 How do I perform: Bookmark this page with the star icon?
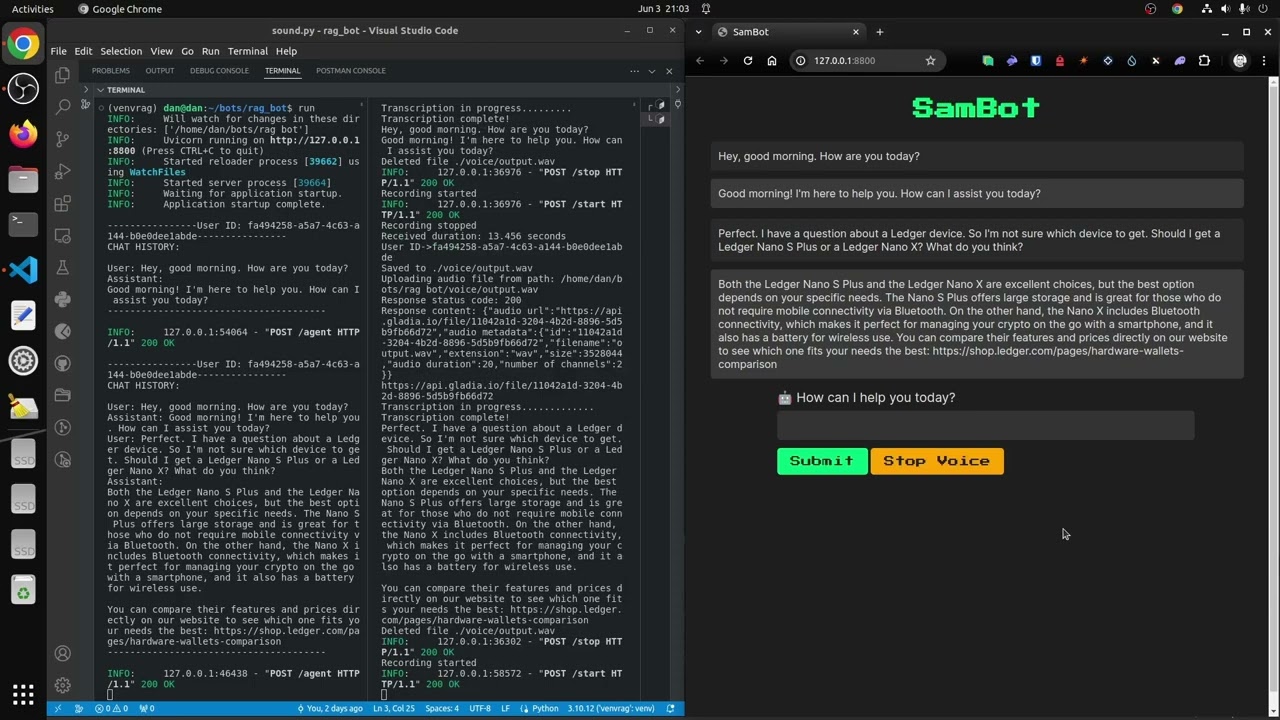[930, 60]
